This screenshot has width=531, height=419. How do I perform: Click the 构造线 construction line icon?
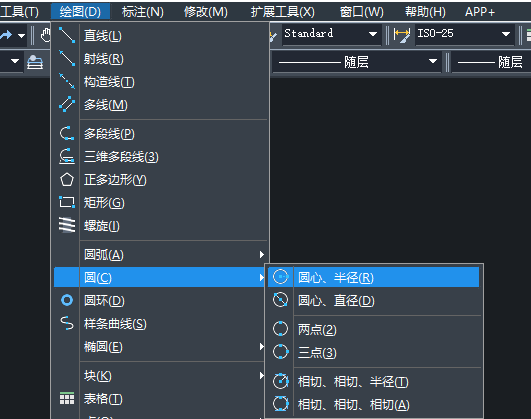67,81
